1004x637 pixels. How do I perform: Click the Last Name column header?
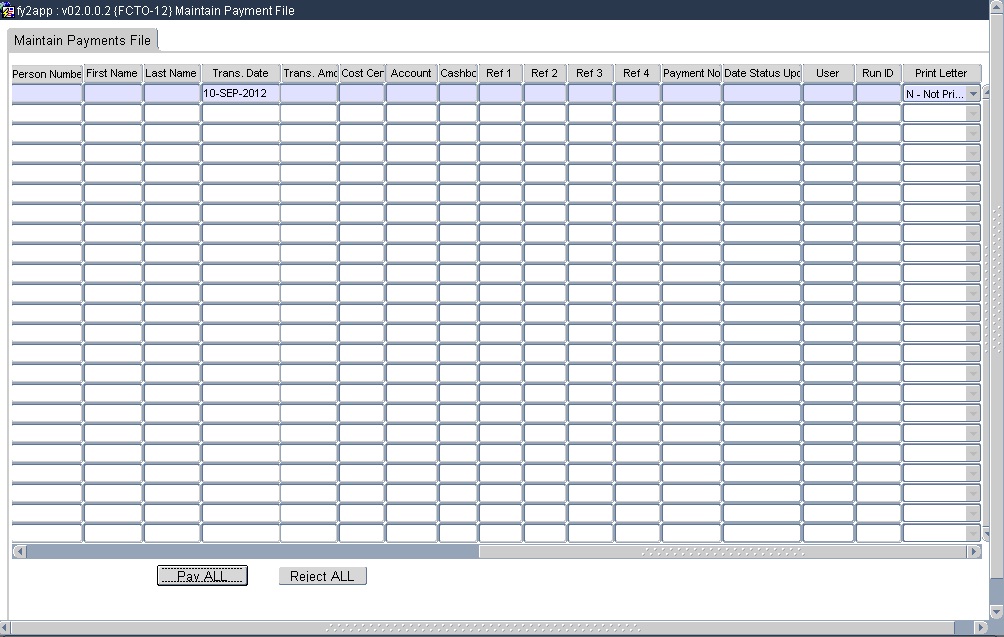(x=170, y=72)
